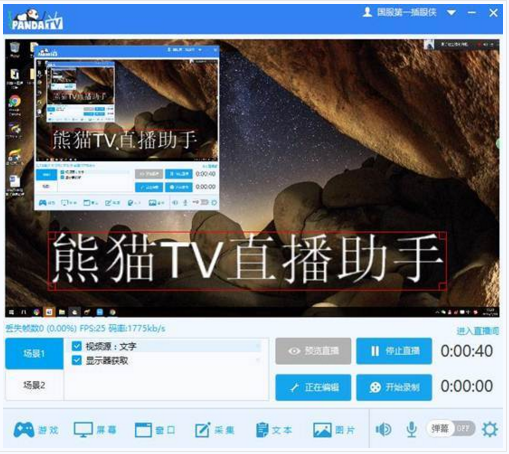The width and height of the screenshot is (509, 454).
Task: Click the 停止直播 button
Action: coord(394,351)
